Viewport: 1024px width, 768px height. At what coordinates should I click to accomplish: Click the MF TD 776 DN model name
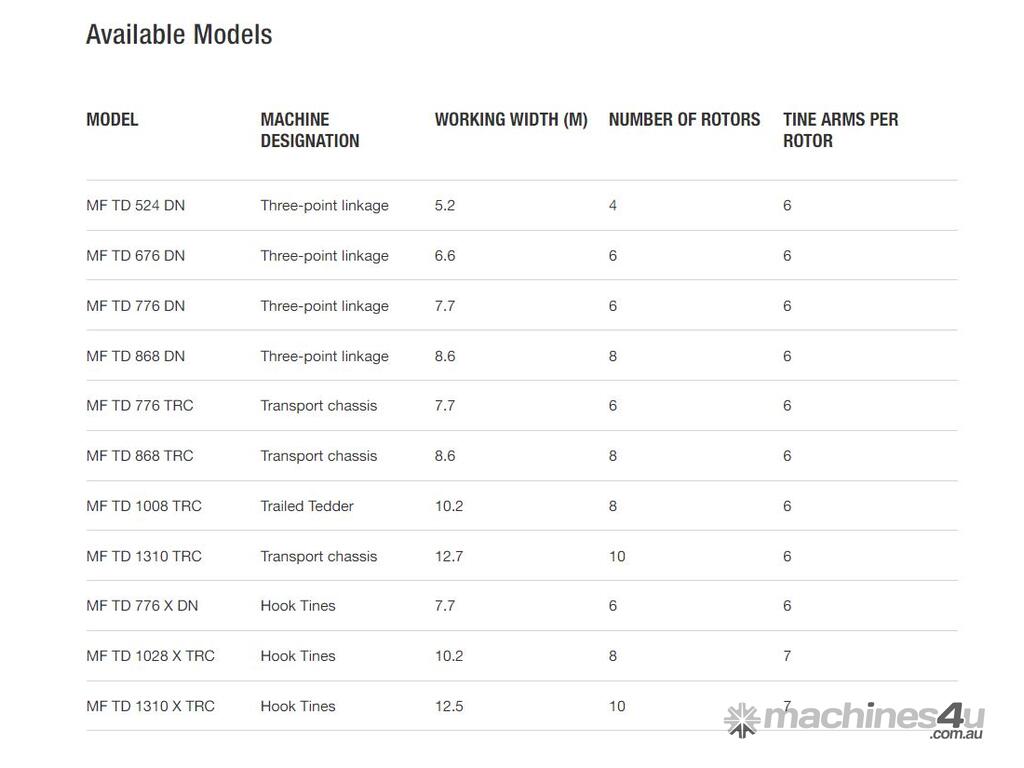click(x=135, y=306)
